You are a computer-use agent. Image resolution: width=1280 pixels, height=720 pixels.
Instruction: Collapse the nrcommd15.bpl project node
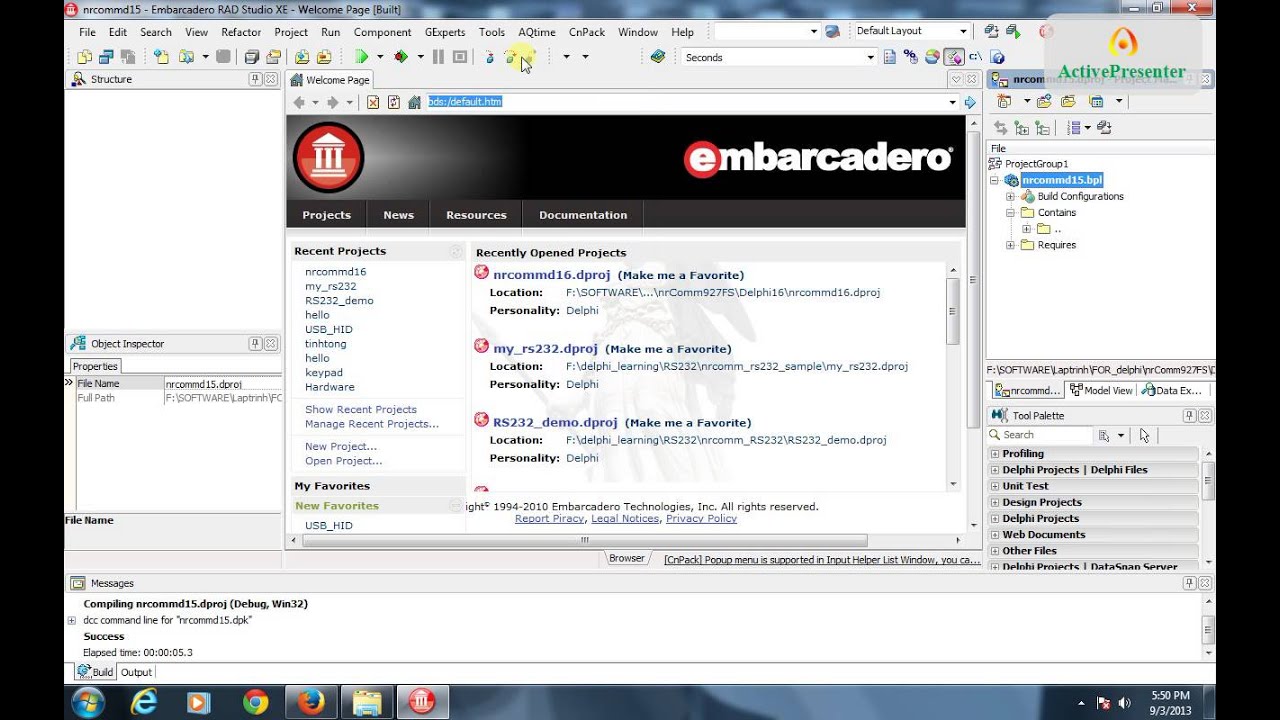(994, 181)
